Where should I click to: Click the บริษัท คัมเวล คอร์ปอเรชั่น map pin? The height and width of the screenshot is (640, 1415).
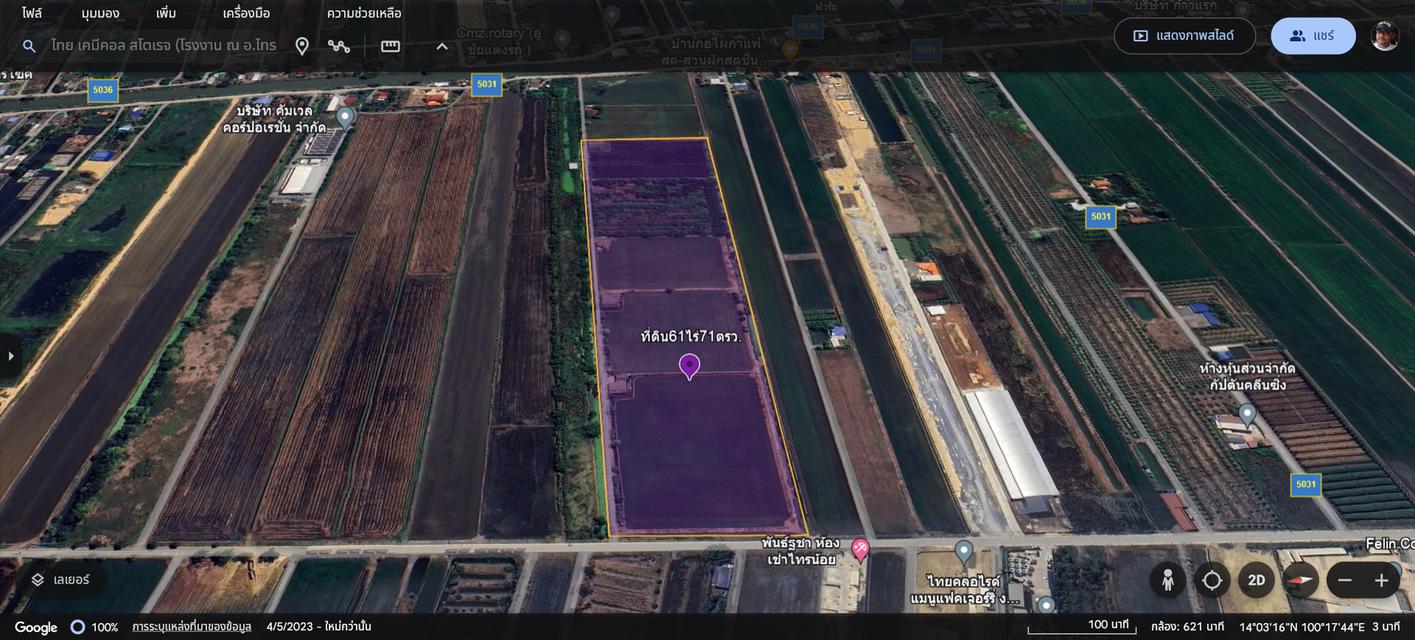coord(345,118)
